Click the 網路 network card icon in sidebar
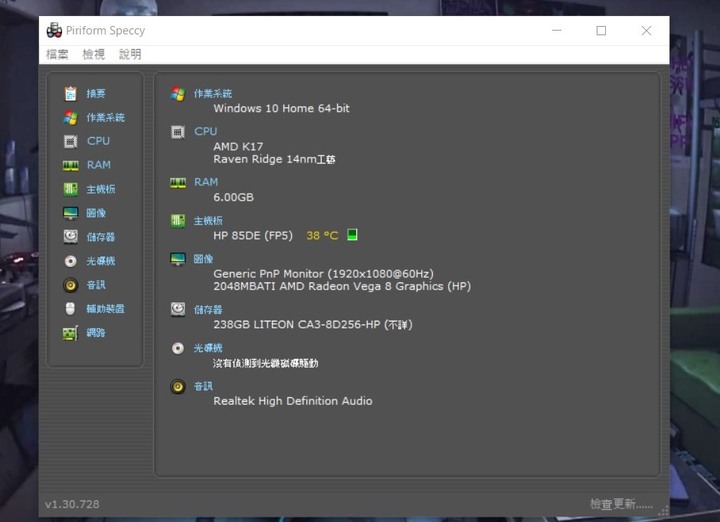The height and width of the screenshot is (522, 720). 70,333
